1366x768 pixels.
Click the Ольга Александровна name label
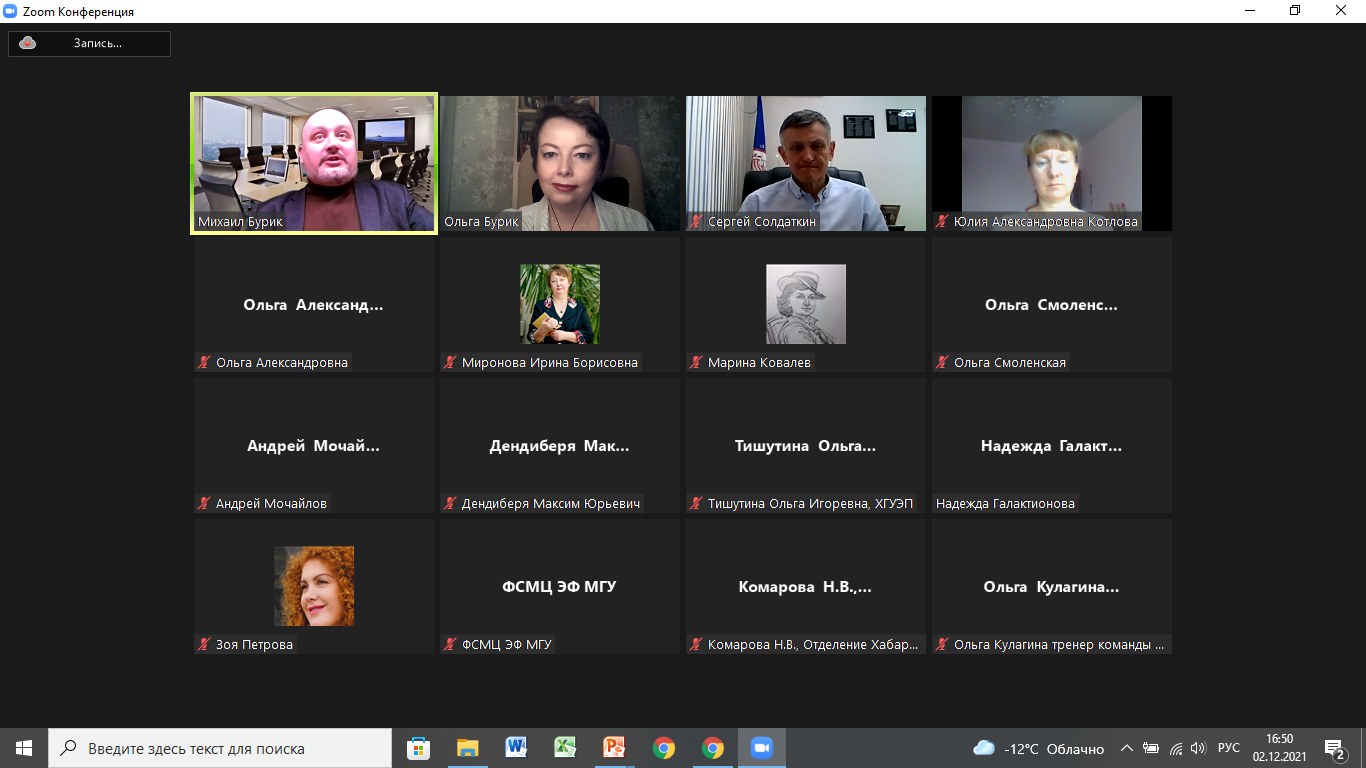tap(282, 363)
